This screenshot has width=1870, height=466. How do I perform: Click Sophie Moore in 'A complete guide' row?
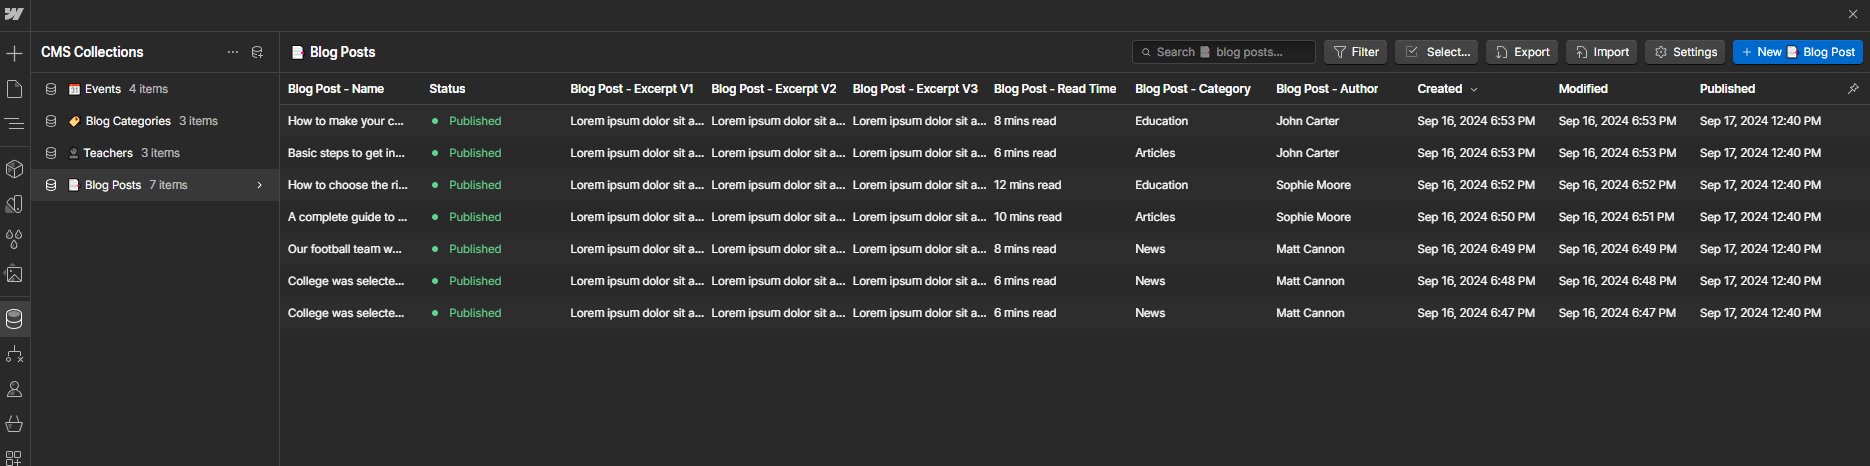coord(1313,217)
